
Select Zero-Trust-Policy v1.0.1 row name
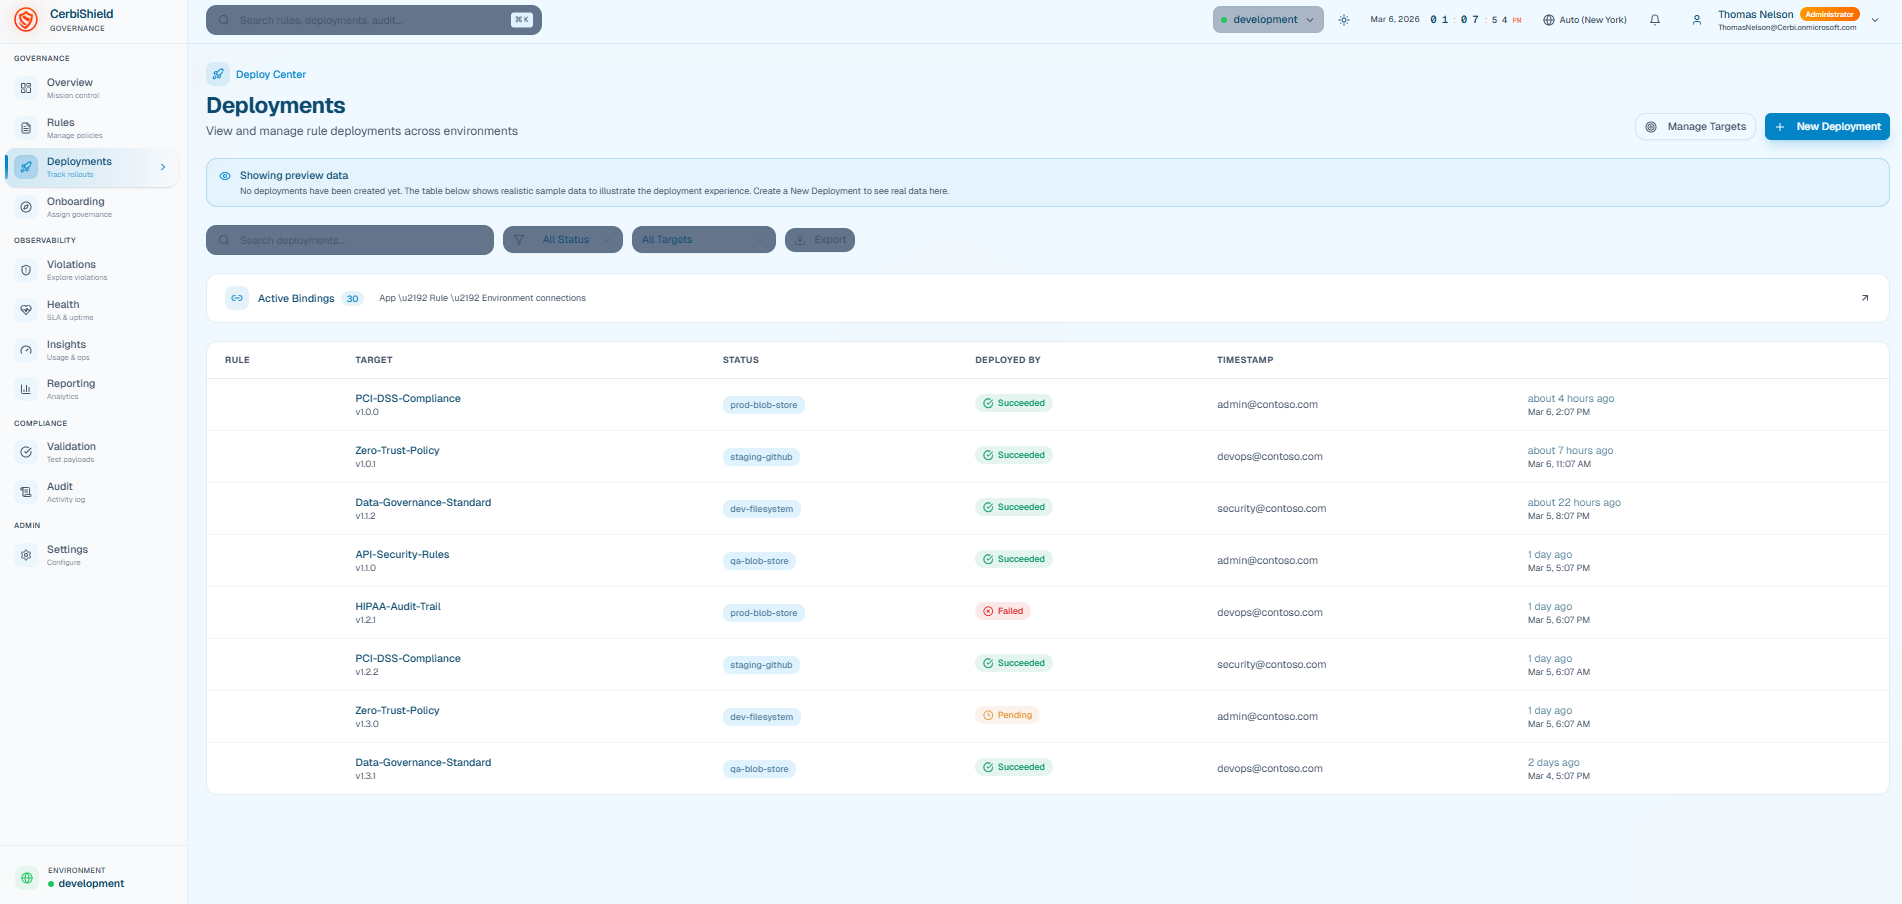pyautogui.click(x=397, y=450)
